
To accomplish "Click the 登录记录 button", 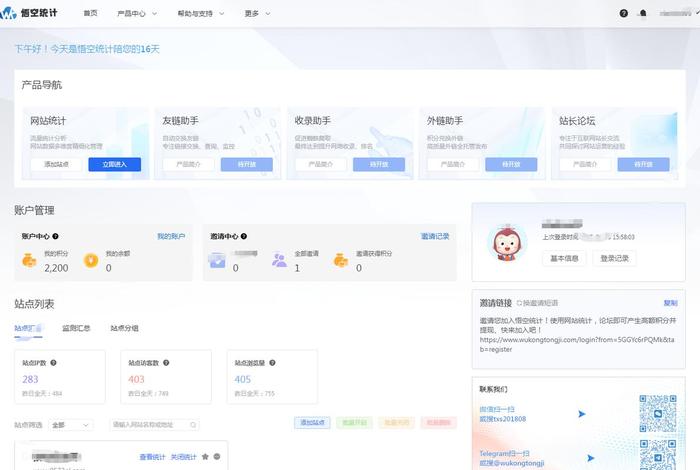I will pos(615,258).
